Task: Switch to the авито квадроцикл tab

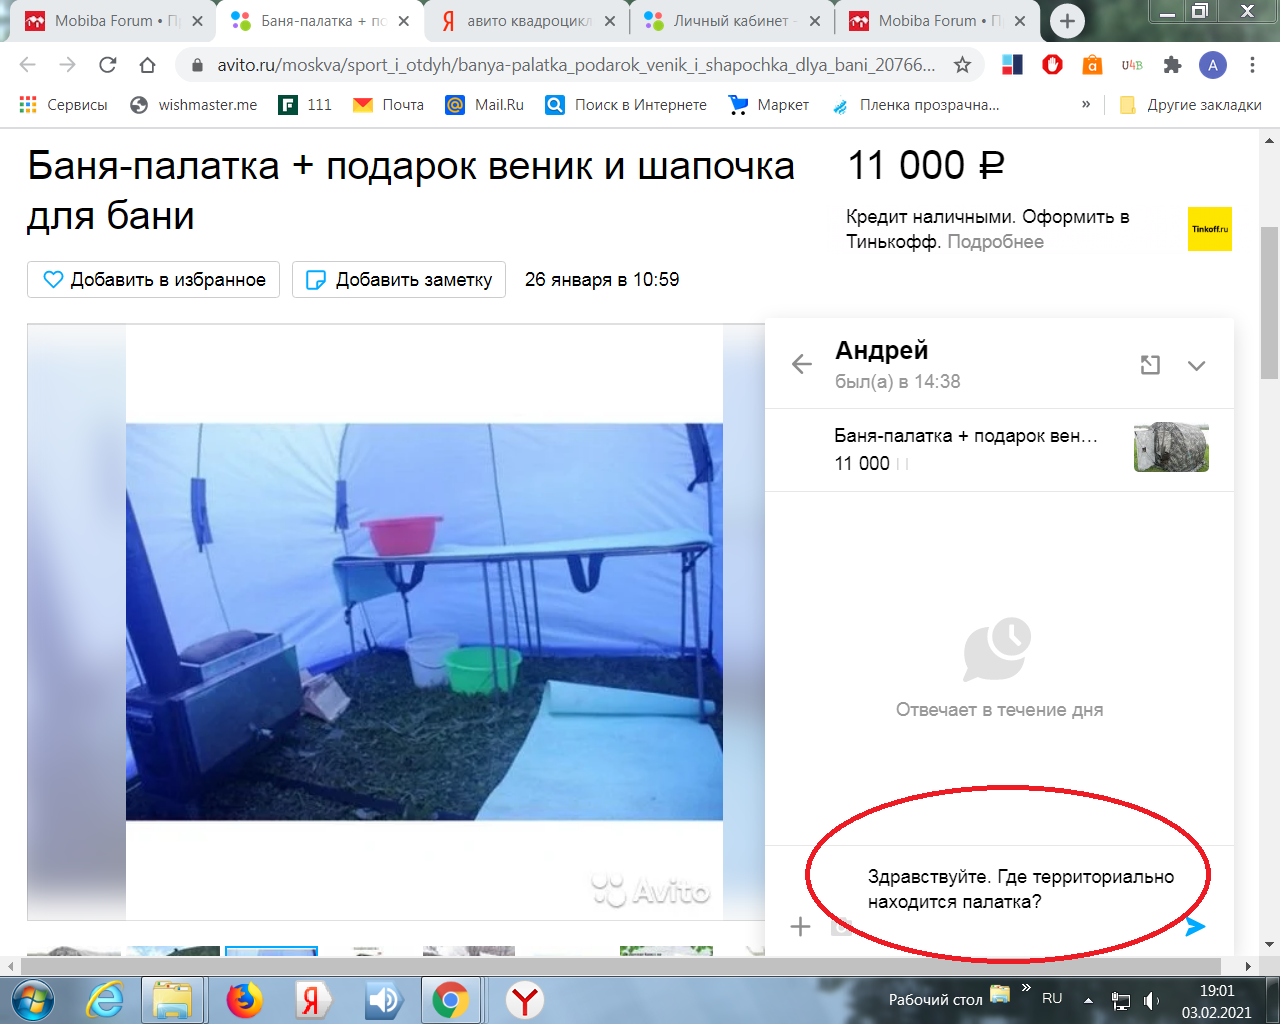Action: 528,21
